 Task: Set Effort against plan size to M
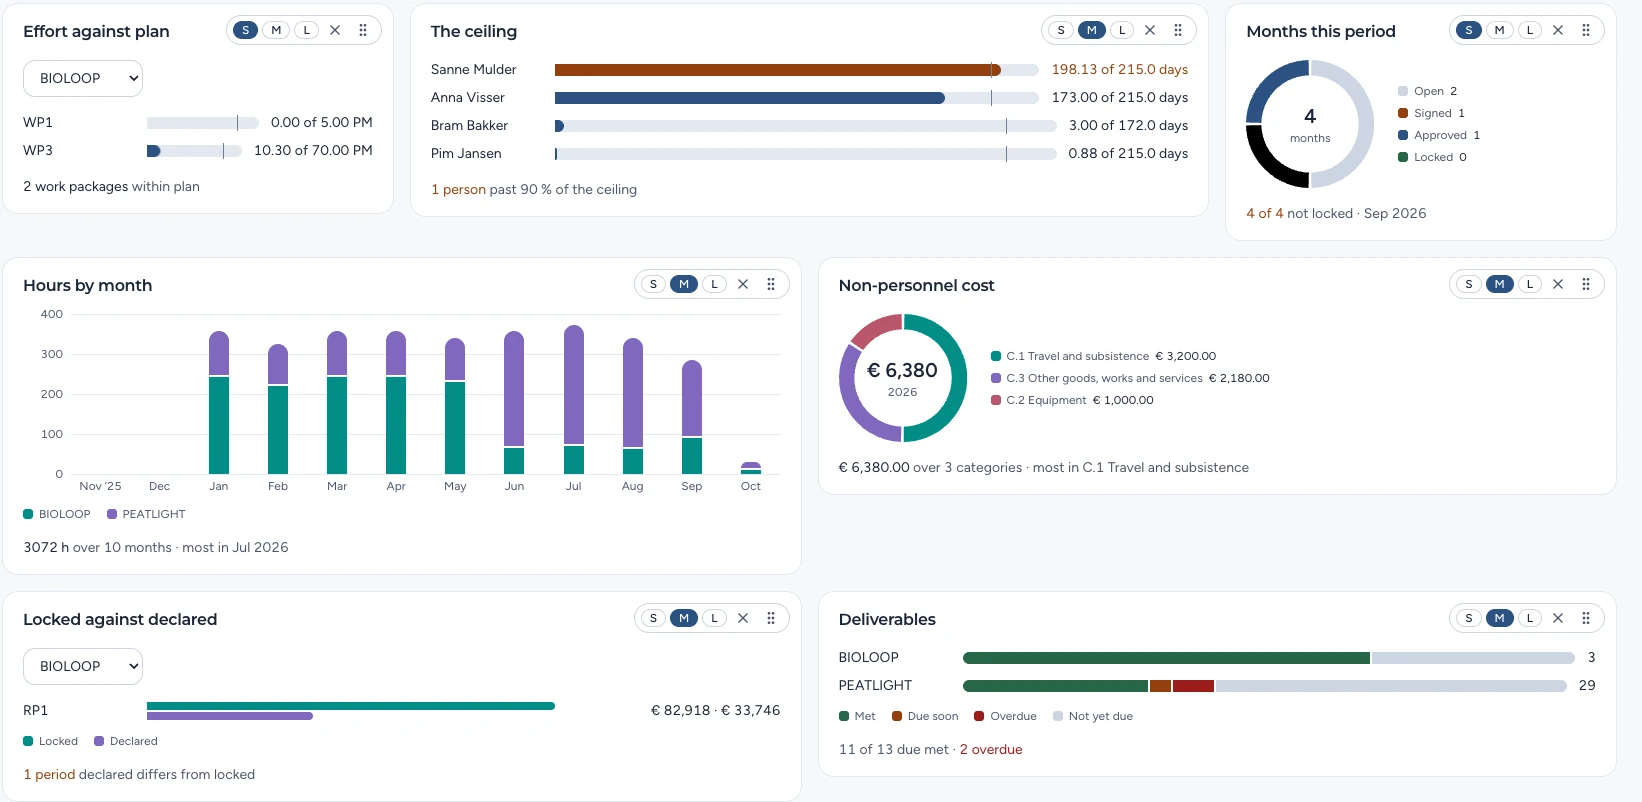point(276,30)
